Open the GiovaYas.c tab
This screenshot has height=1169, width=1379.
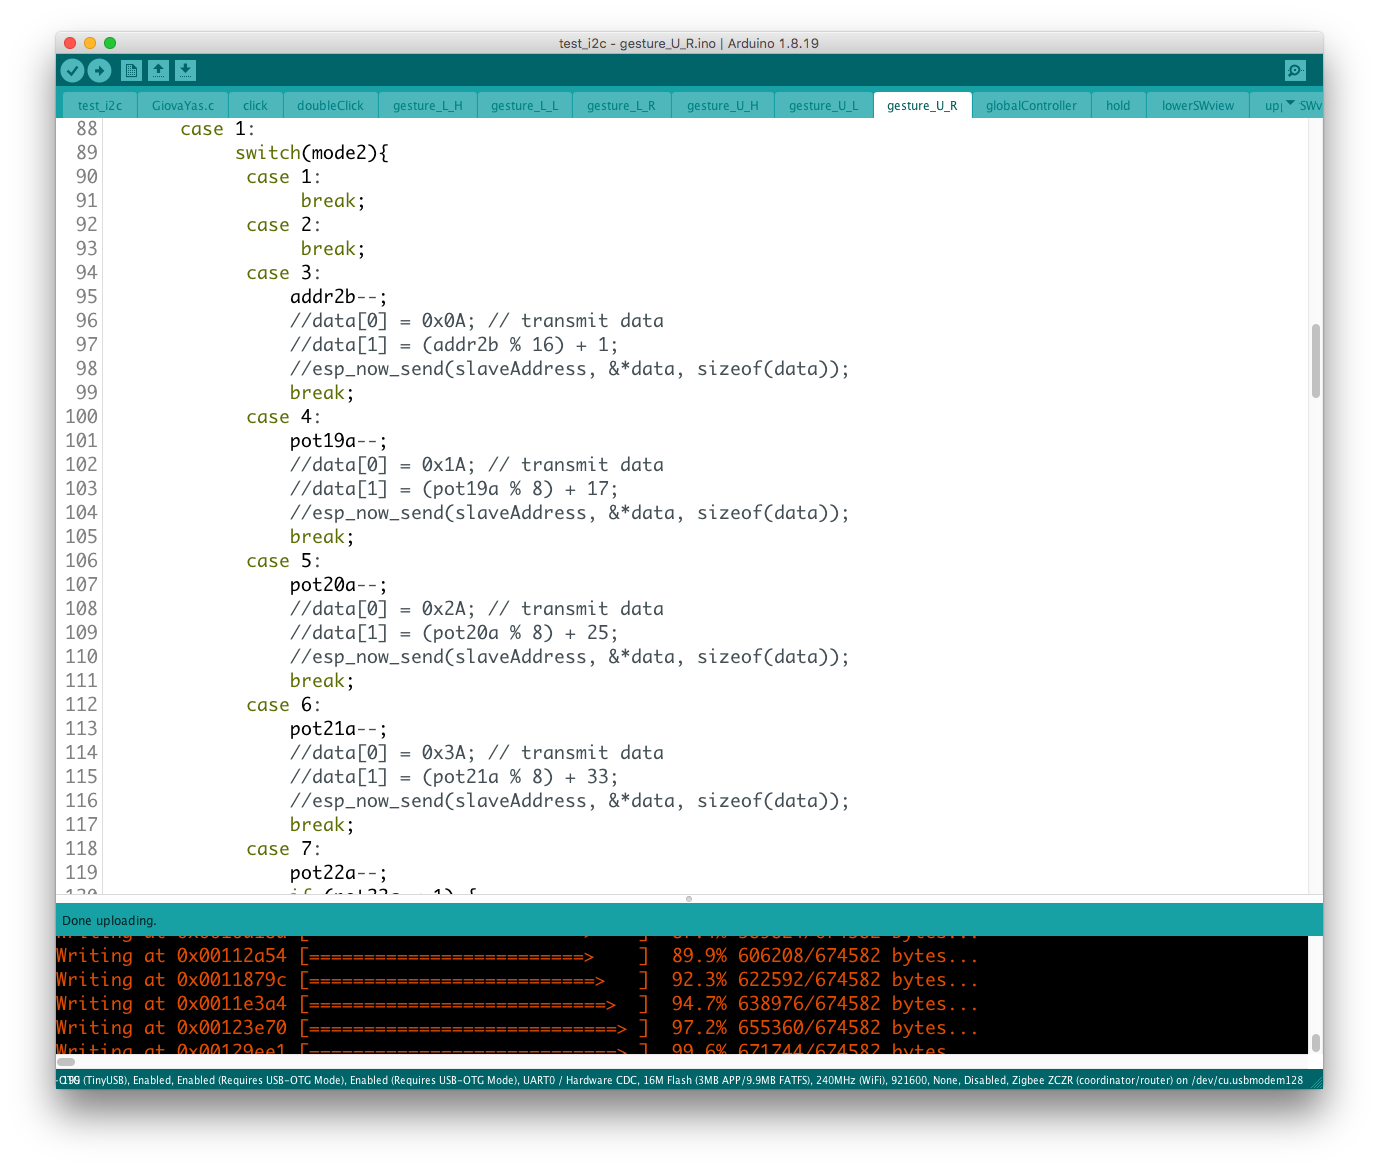pyautogui.click(x=183, y=106)
